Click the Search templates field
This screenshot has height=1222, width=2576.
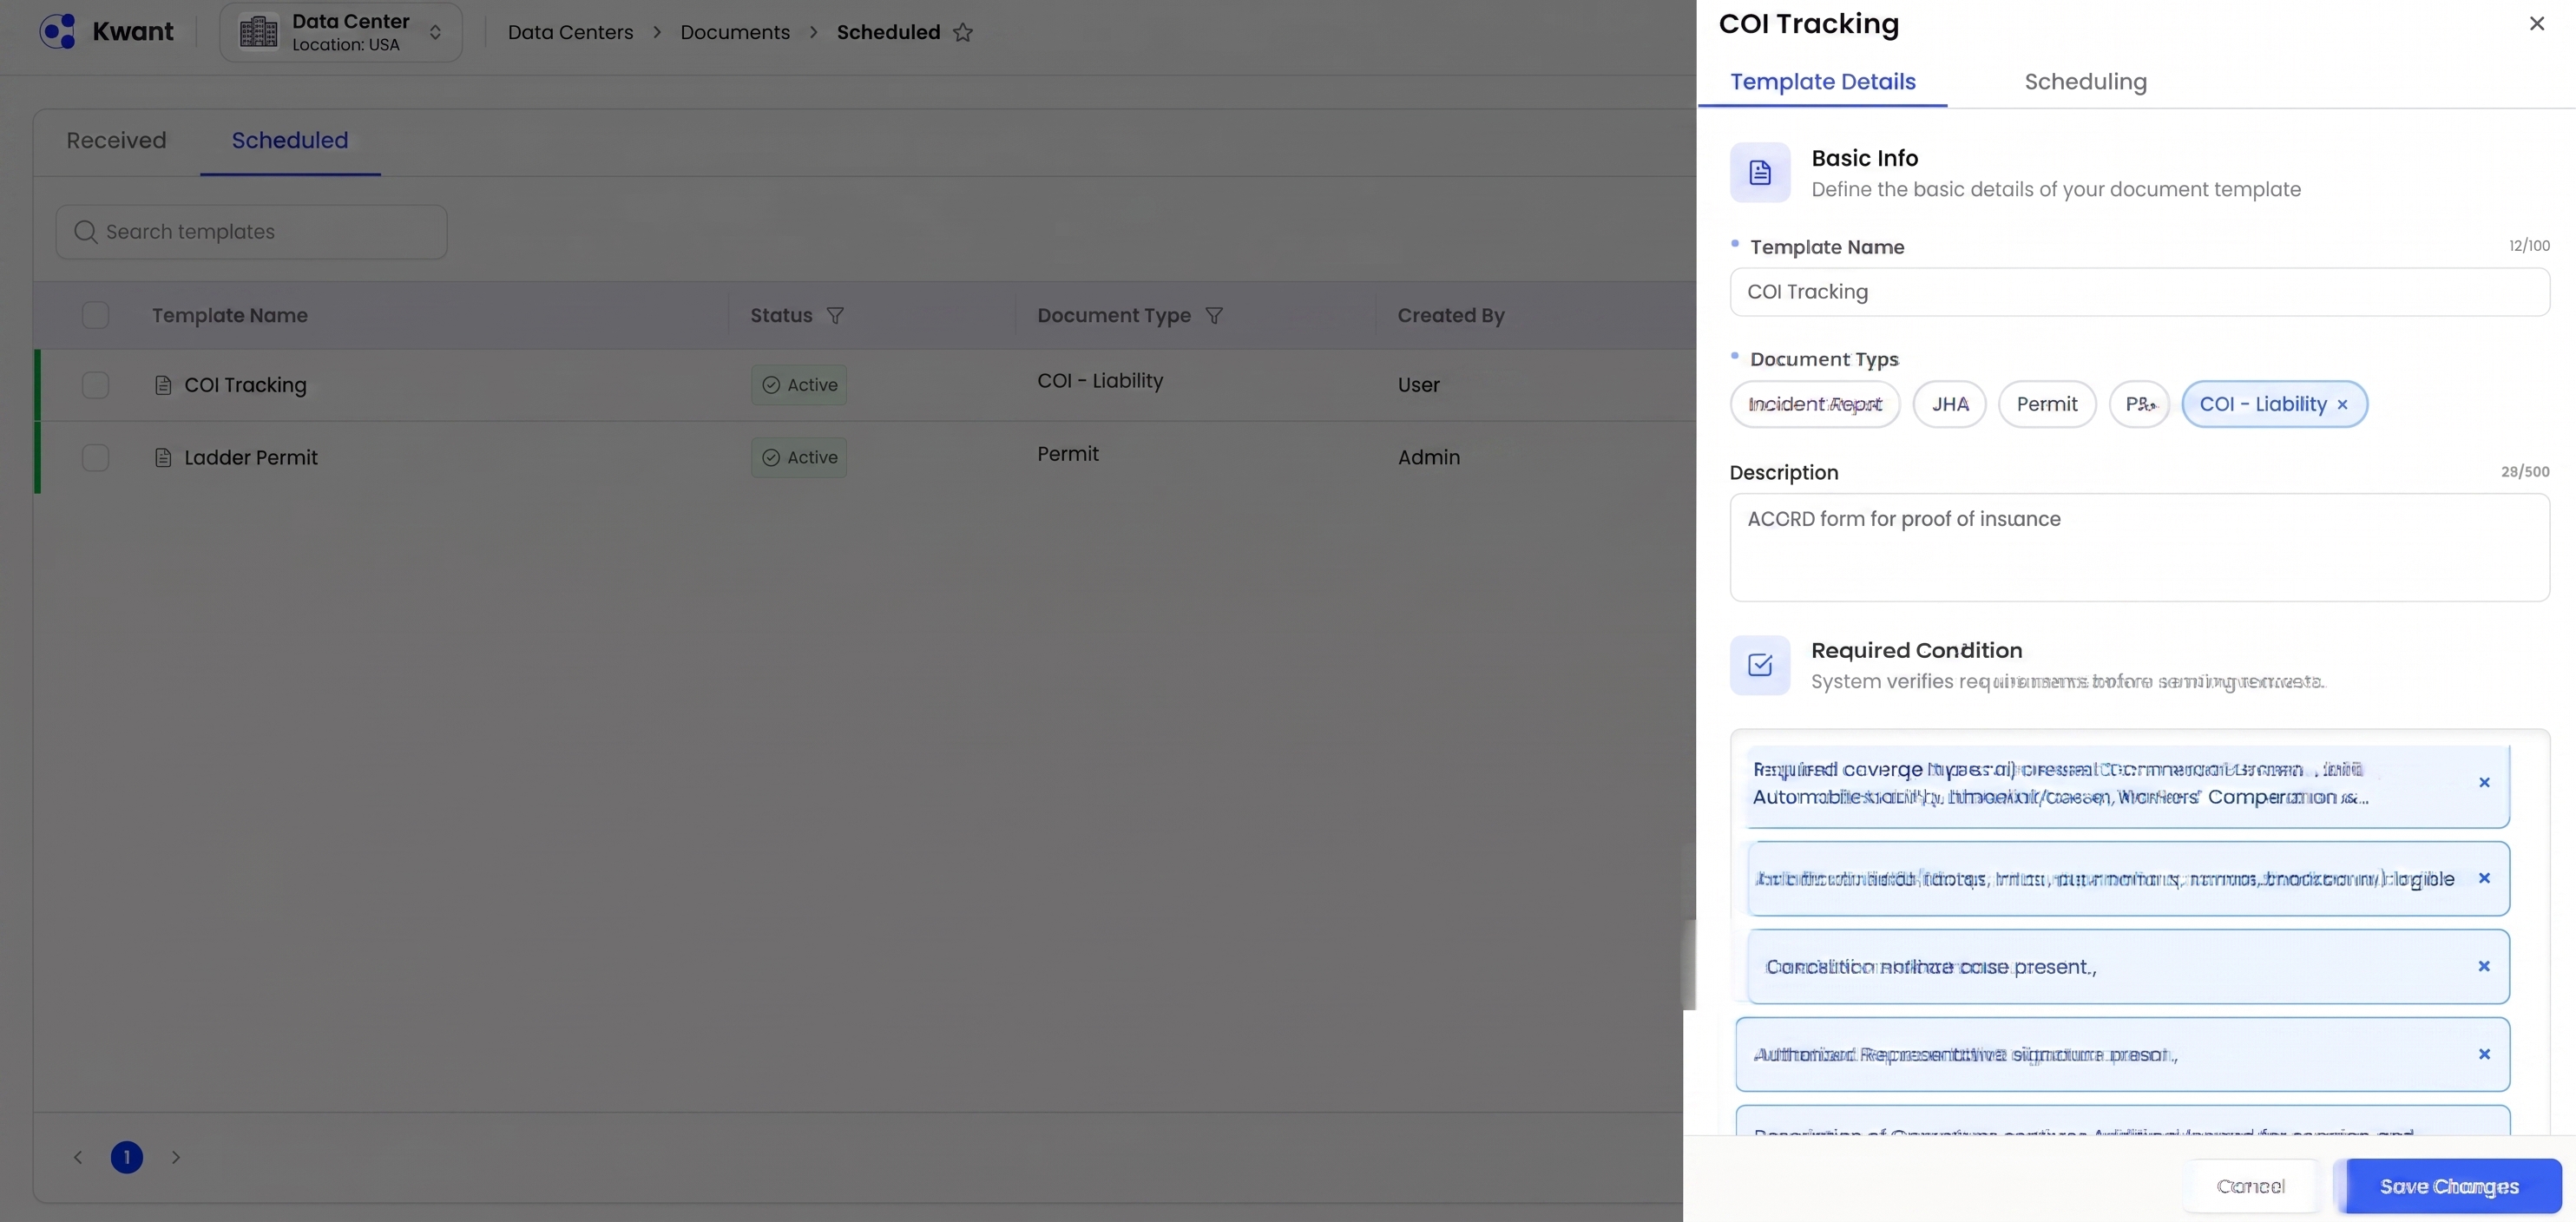click(251, 232)
